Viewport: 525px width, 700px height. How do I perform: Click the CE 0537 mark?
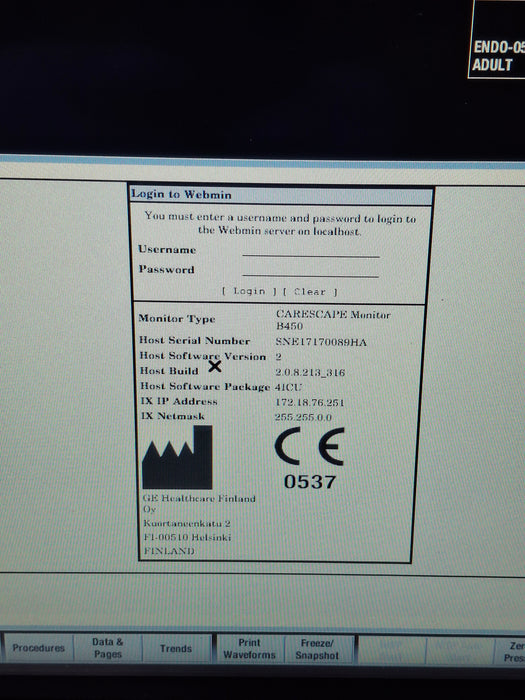point(309,459)
